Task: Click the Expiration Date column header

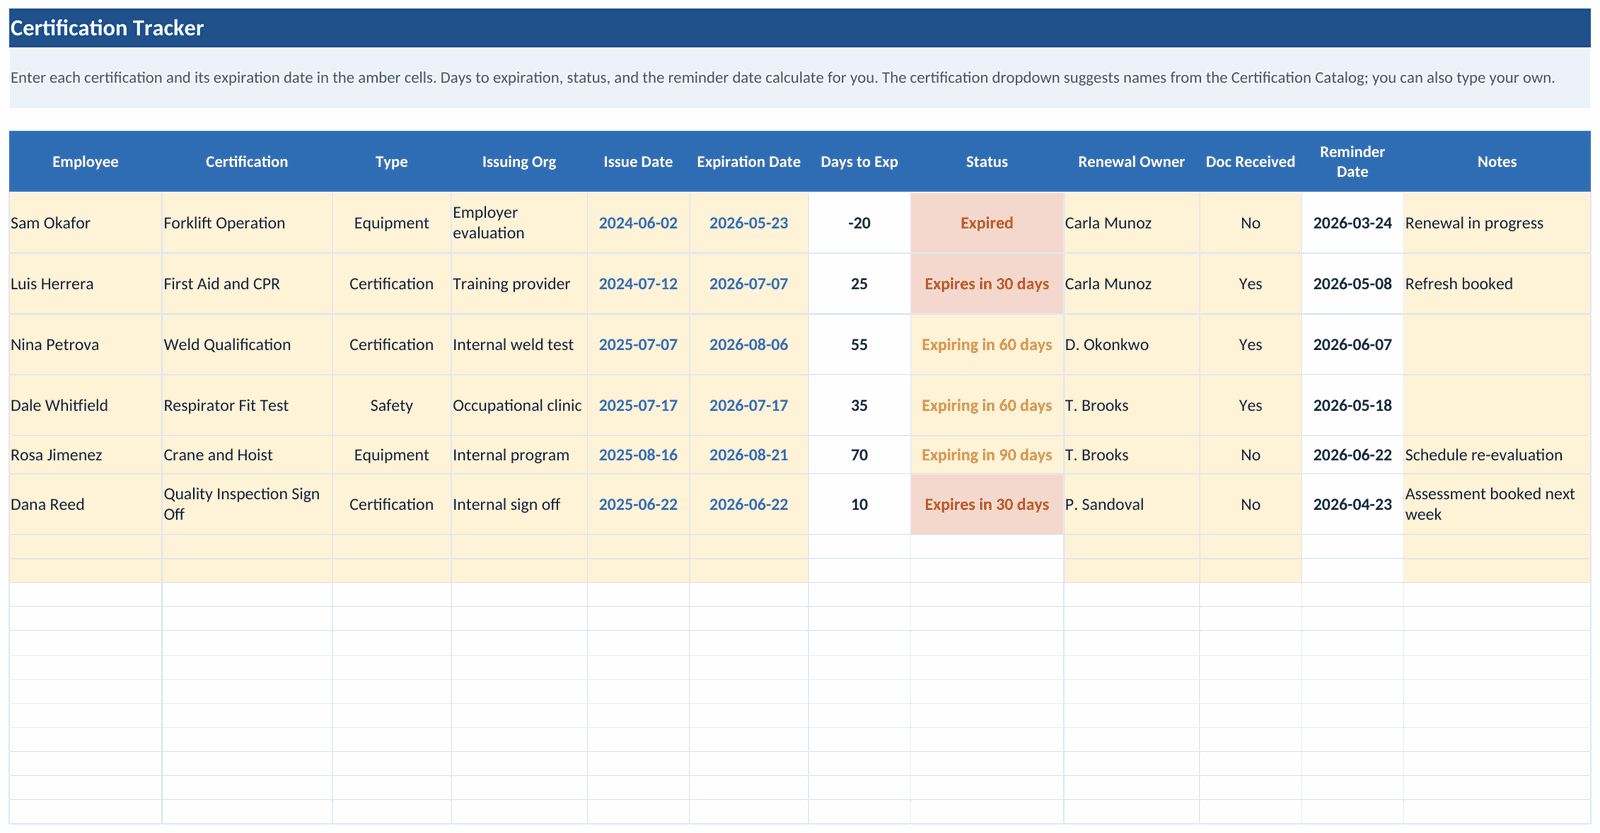Action: pos(749,161)
